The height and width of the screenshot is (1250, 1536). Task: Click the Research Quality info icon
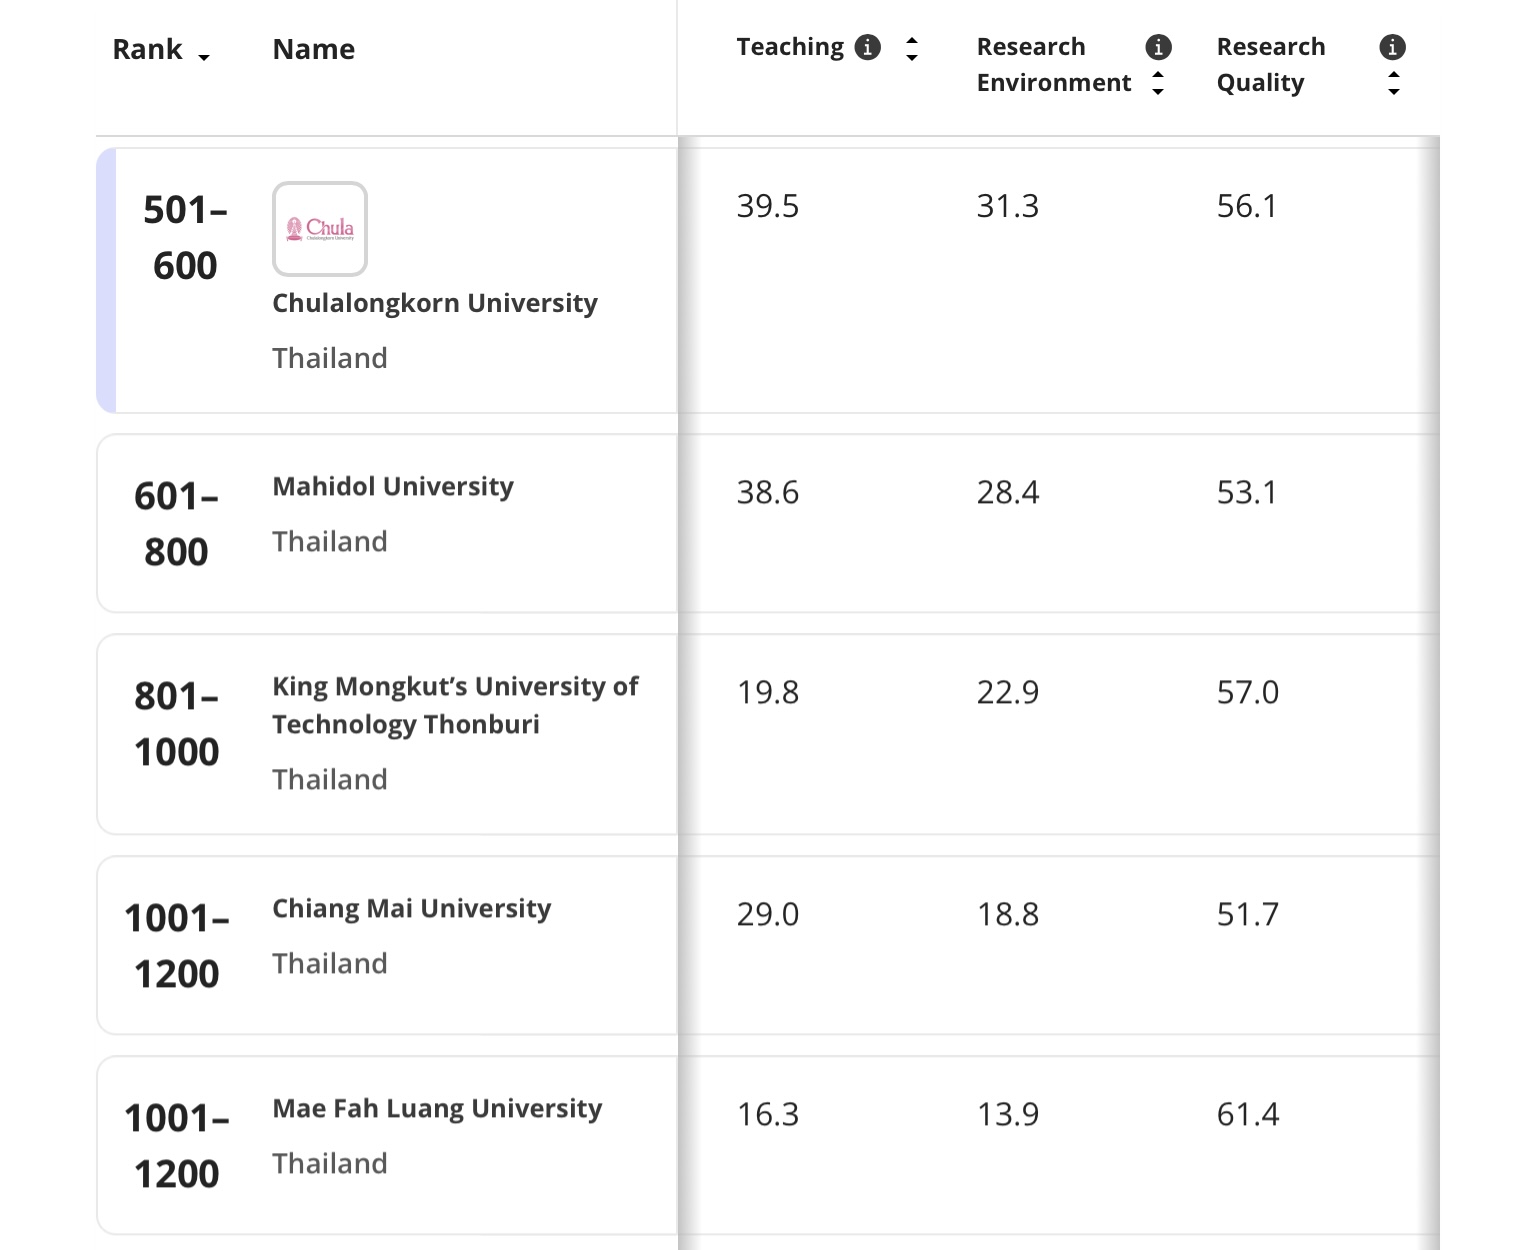click(x=1392, y=47)
